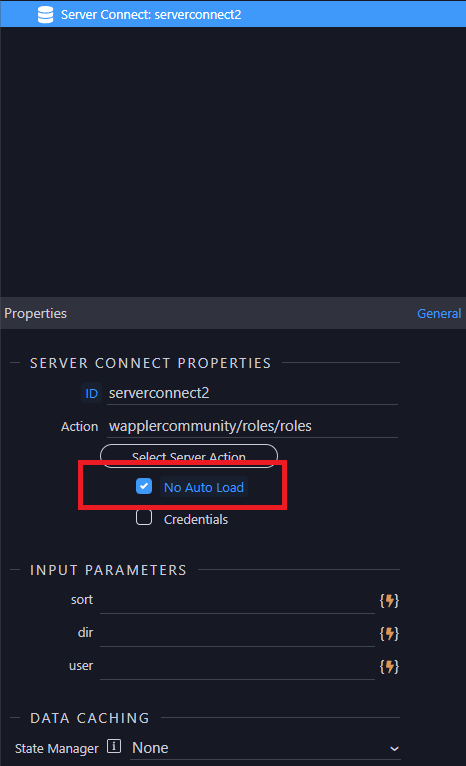The height and width of the screenshot is (766, 466).
Task: Open dynamic data picker for user parameter
Action: click(389, 666)
